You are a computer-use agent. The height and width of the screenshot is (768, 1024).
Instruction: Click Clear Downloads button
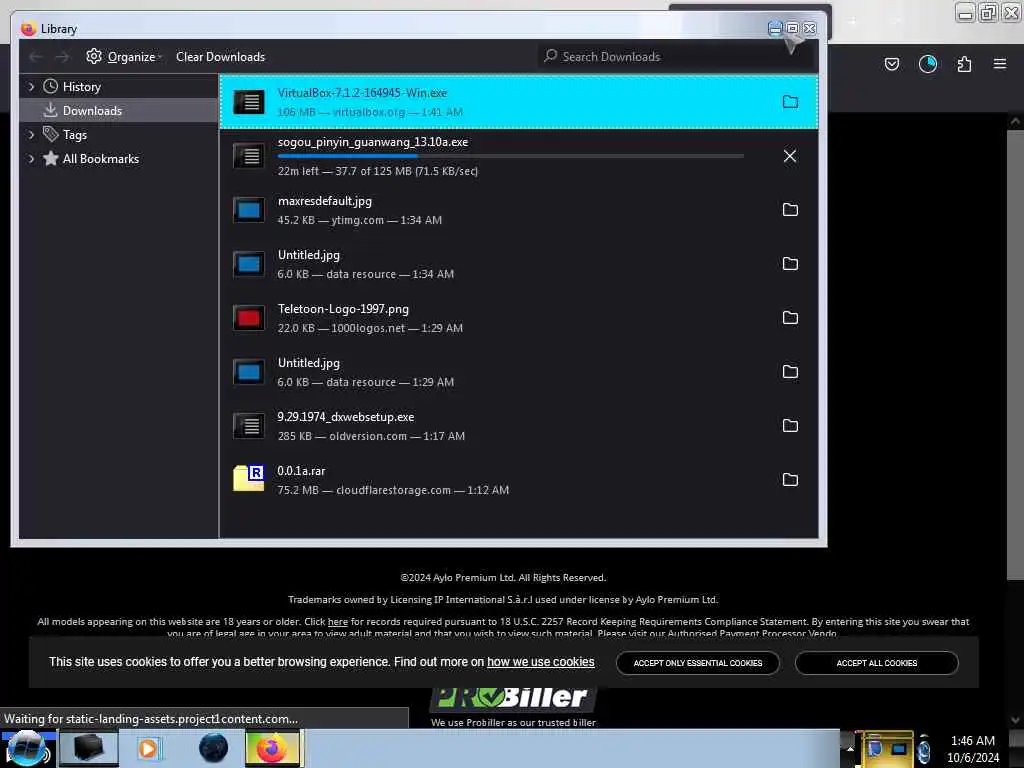click(x=220, y=57)
